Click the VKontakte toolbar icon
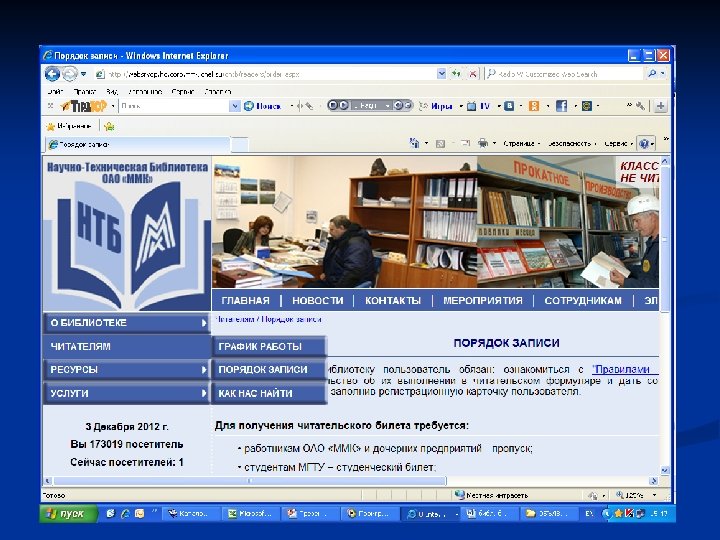 click(x=509, y=106)
